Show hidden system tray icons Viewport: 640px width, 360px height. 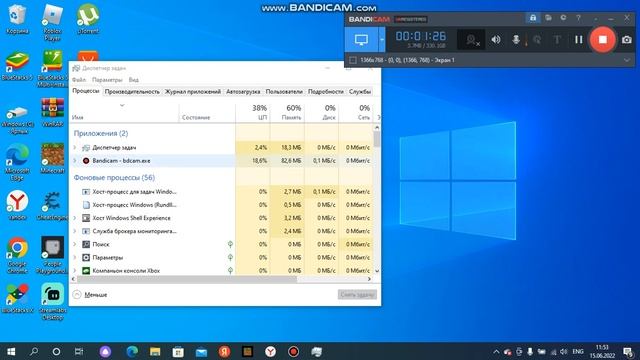point(496,351)
